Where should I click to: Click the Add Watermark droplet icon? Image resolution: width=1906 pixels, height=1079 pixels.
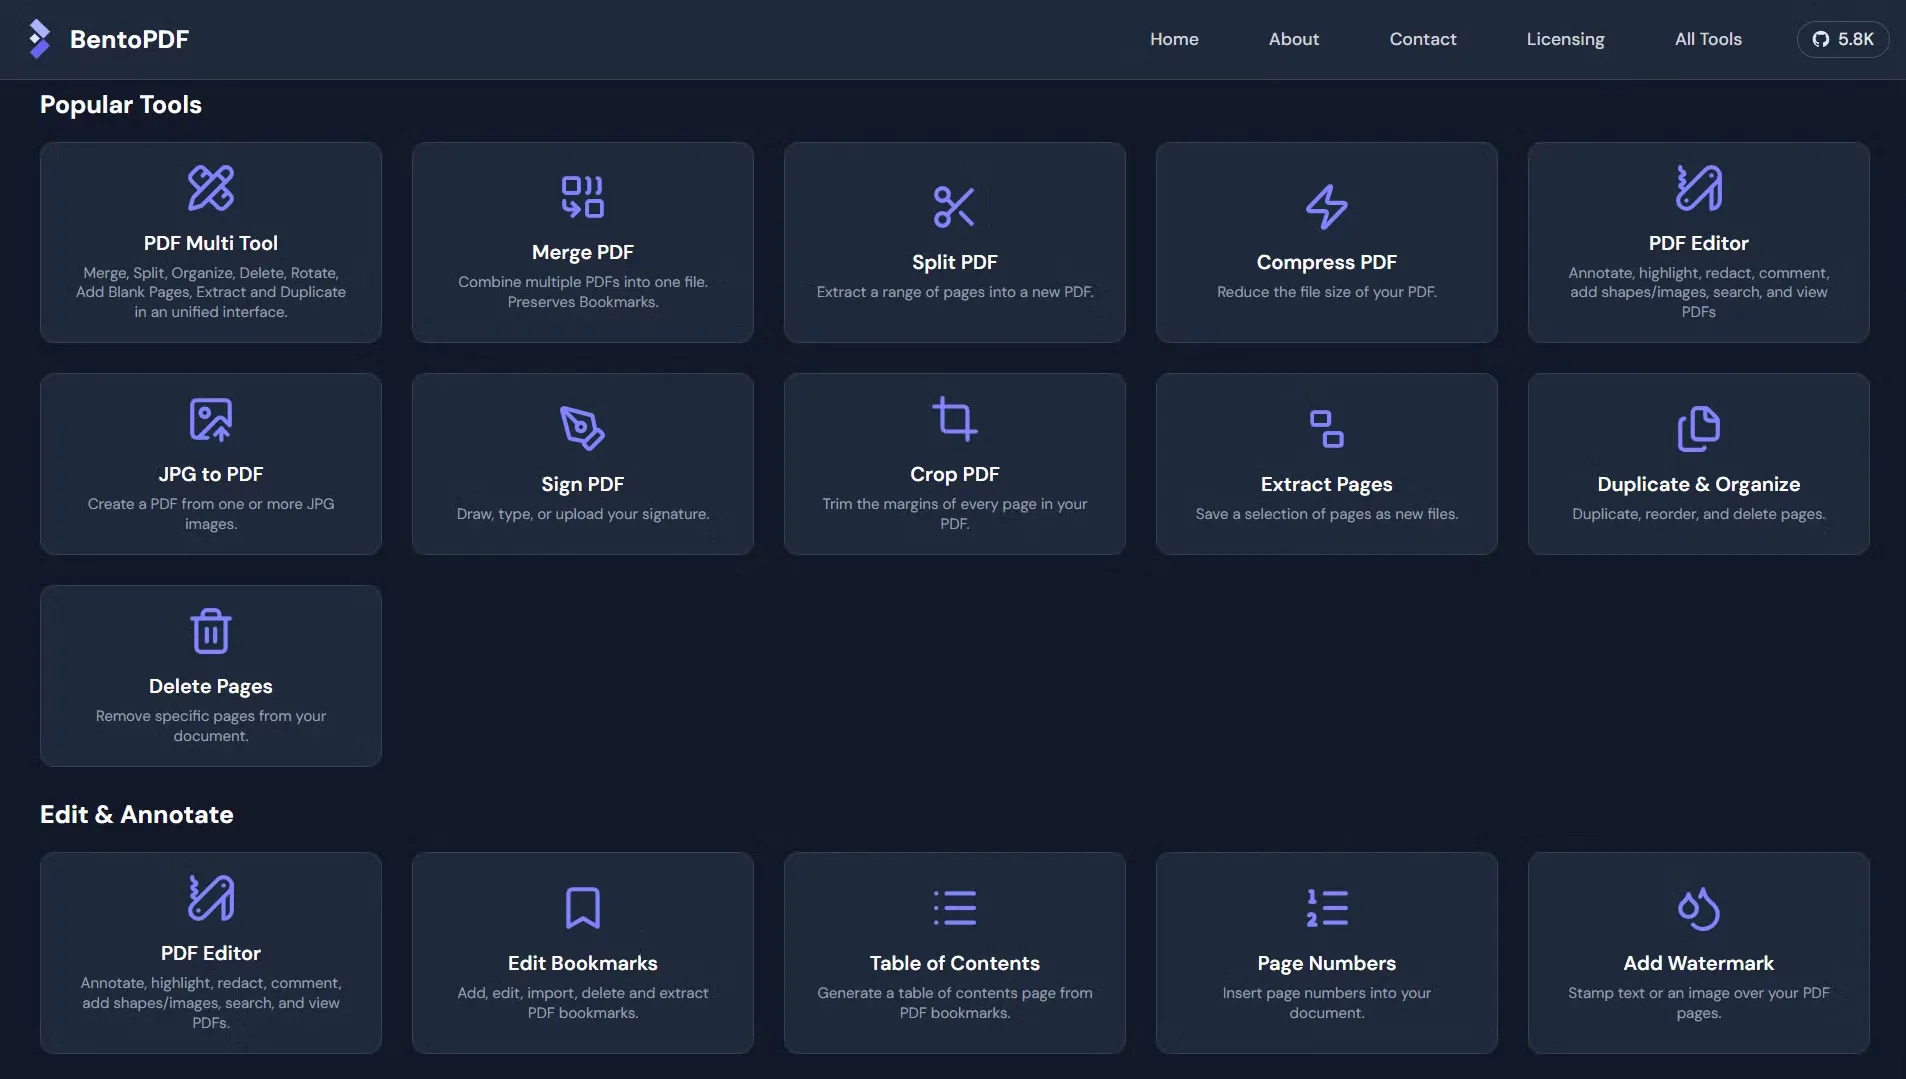pyautogui.click(x=1697, y=908)
